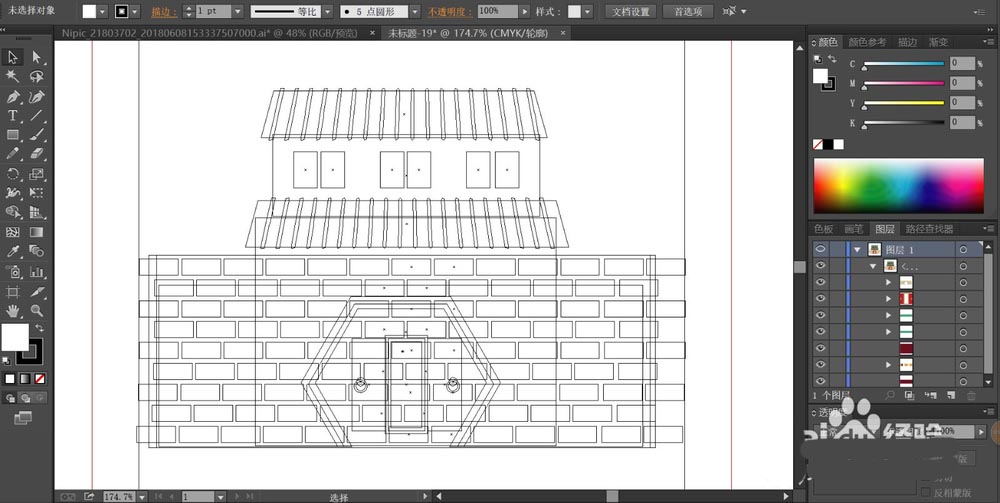Collapse the <... group triangle
Screen dimensions: 1000x503
pos(874,266)
